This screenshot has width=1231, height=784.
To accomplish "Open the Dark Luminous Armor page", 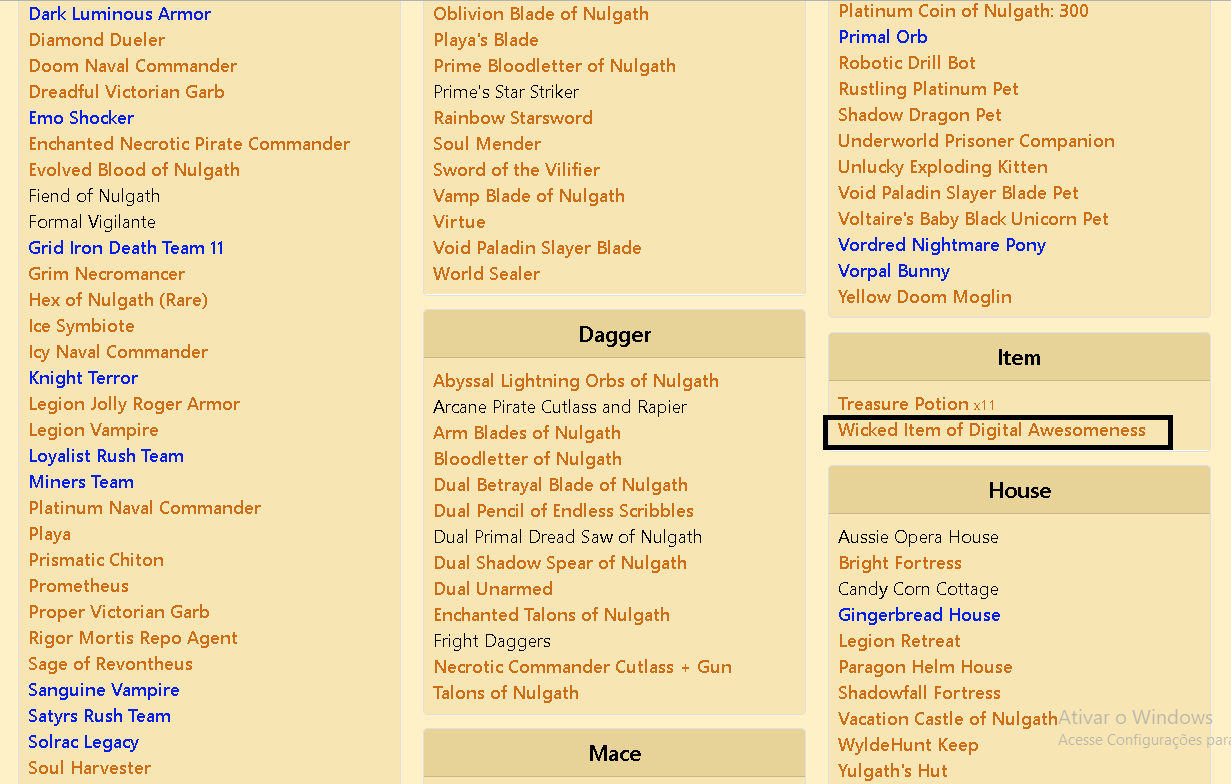I will click(119, 14).
